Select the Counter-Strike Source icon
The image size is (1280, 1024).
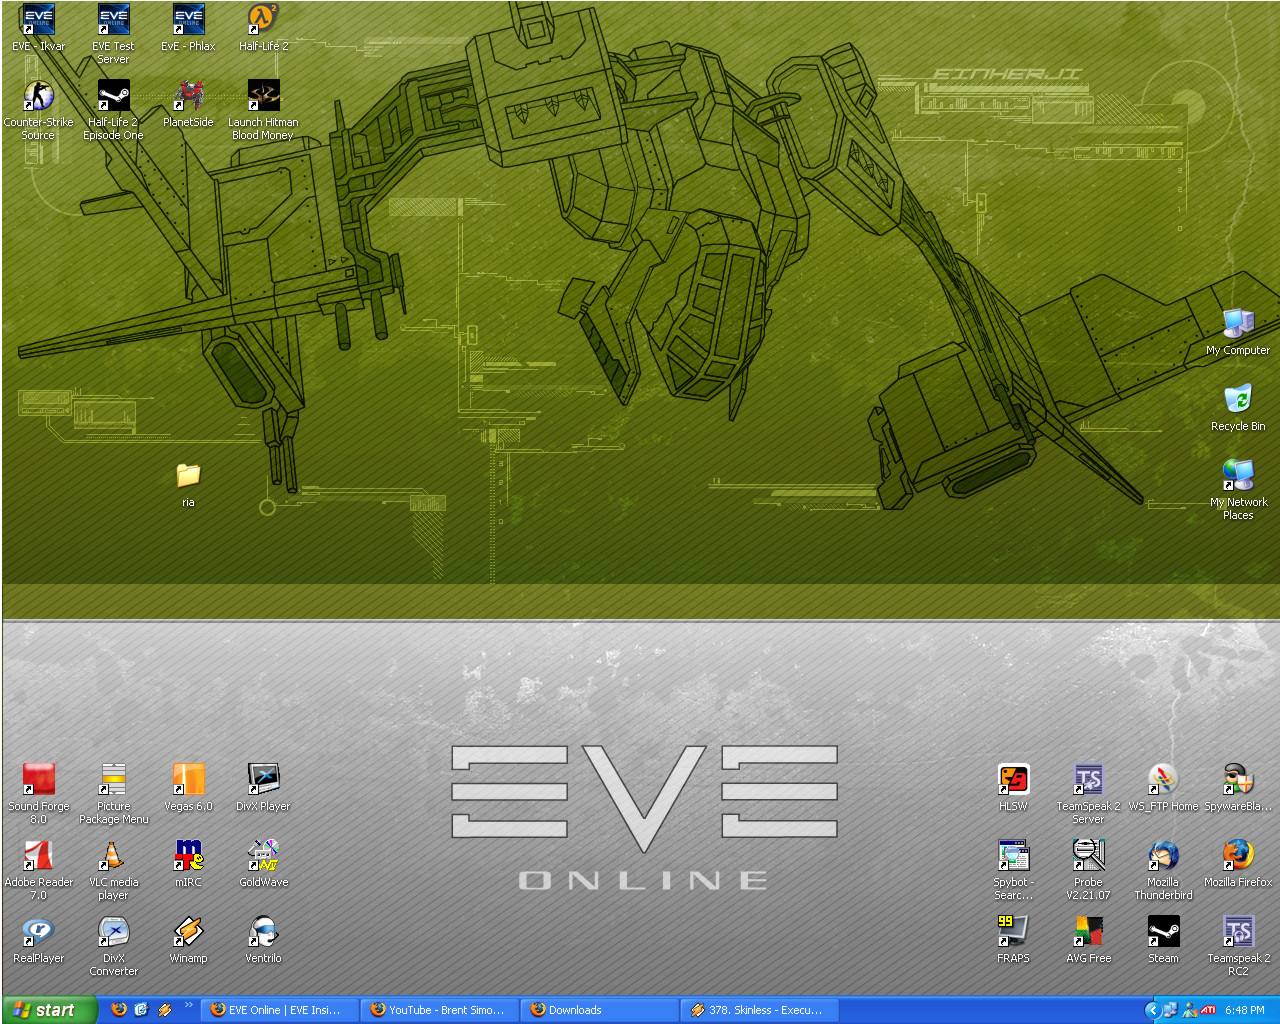38,110
